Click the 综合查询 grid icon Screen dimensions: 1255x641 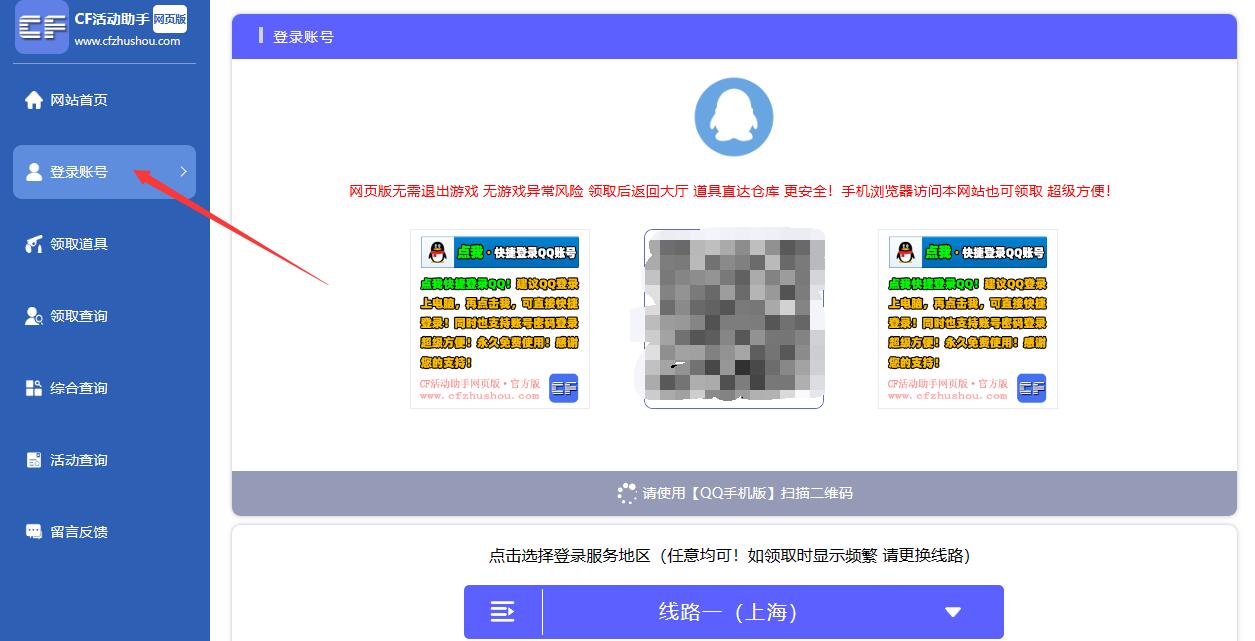click(x=34, y=388)
